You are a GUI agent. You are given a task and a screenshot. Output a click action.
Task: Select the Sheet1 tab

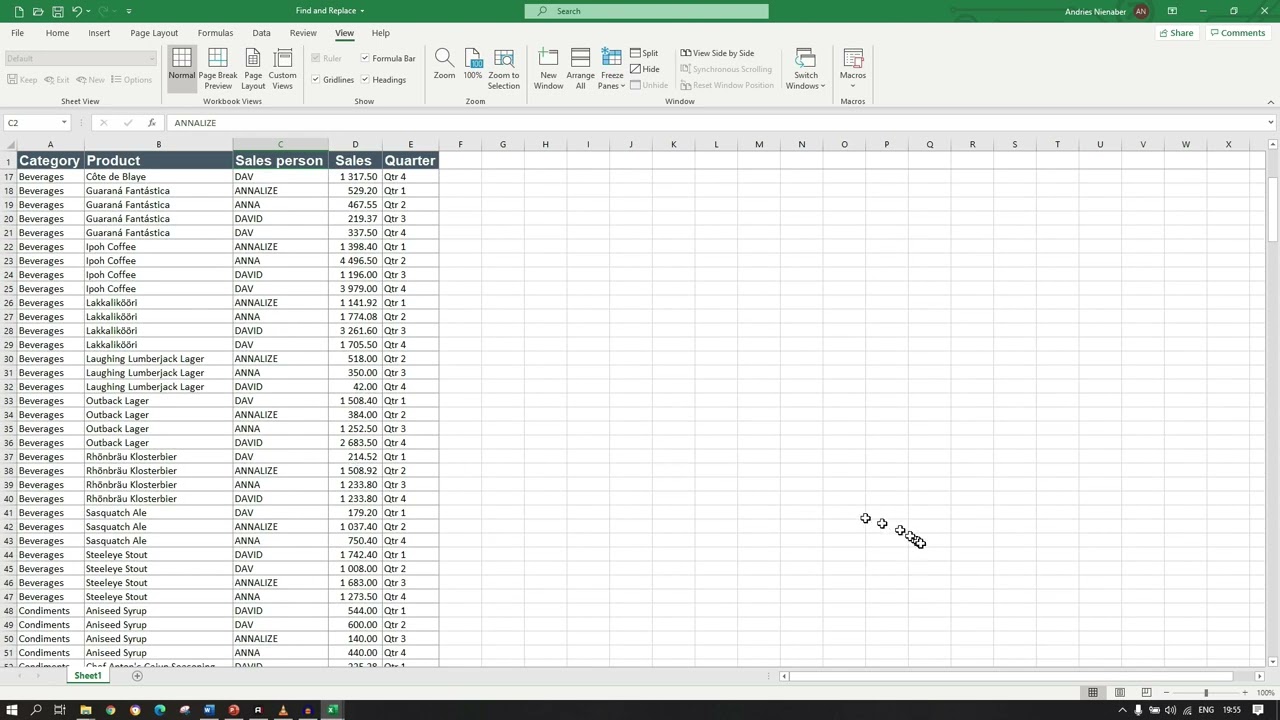pos(88,676)
